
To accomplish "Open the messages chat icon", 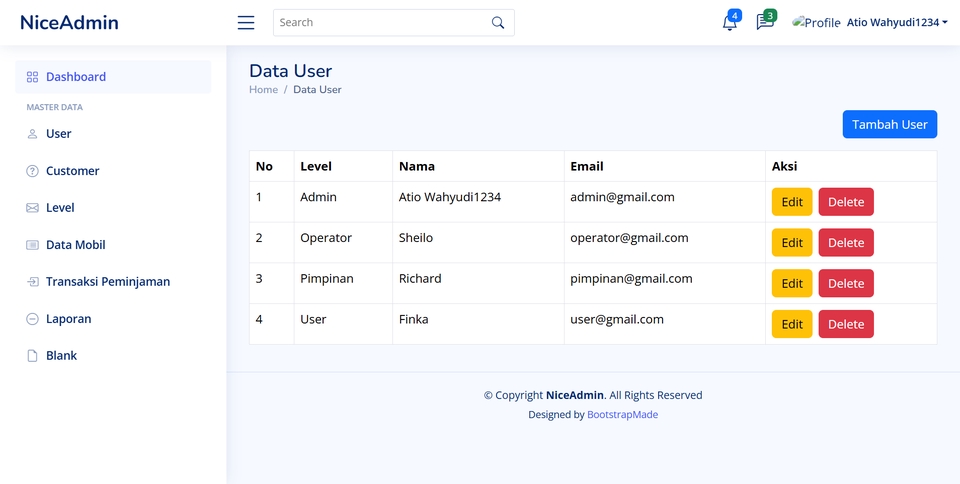I will [765, 22].
